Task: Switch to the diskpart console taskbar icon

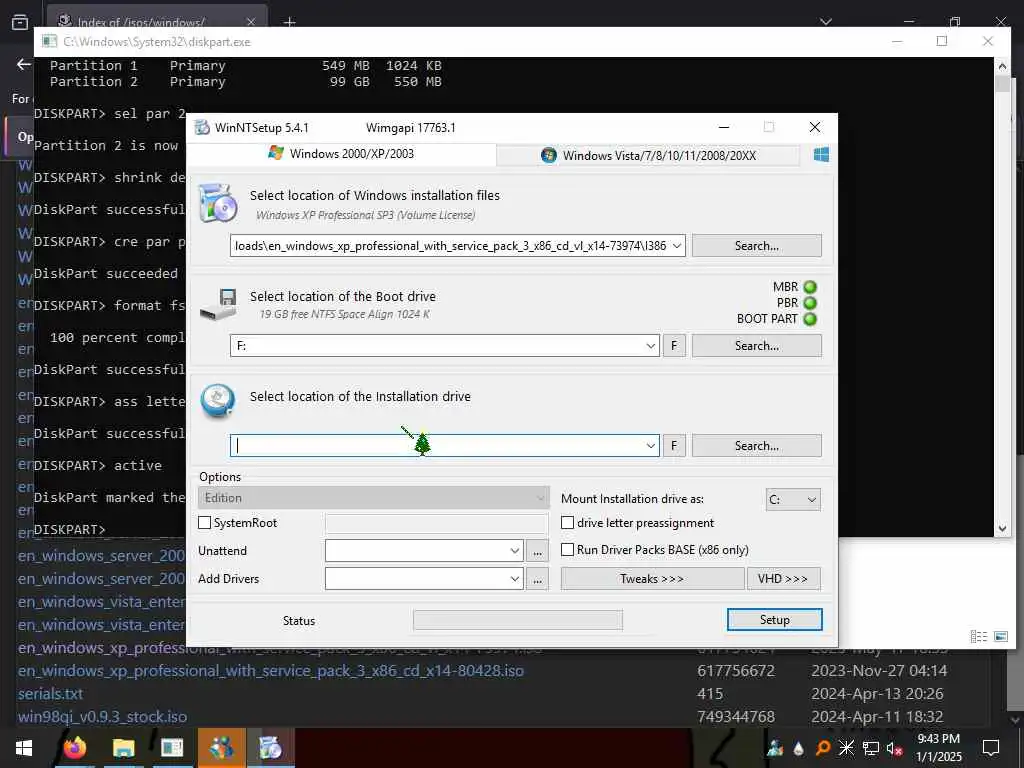Action: tap(172, 748)
